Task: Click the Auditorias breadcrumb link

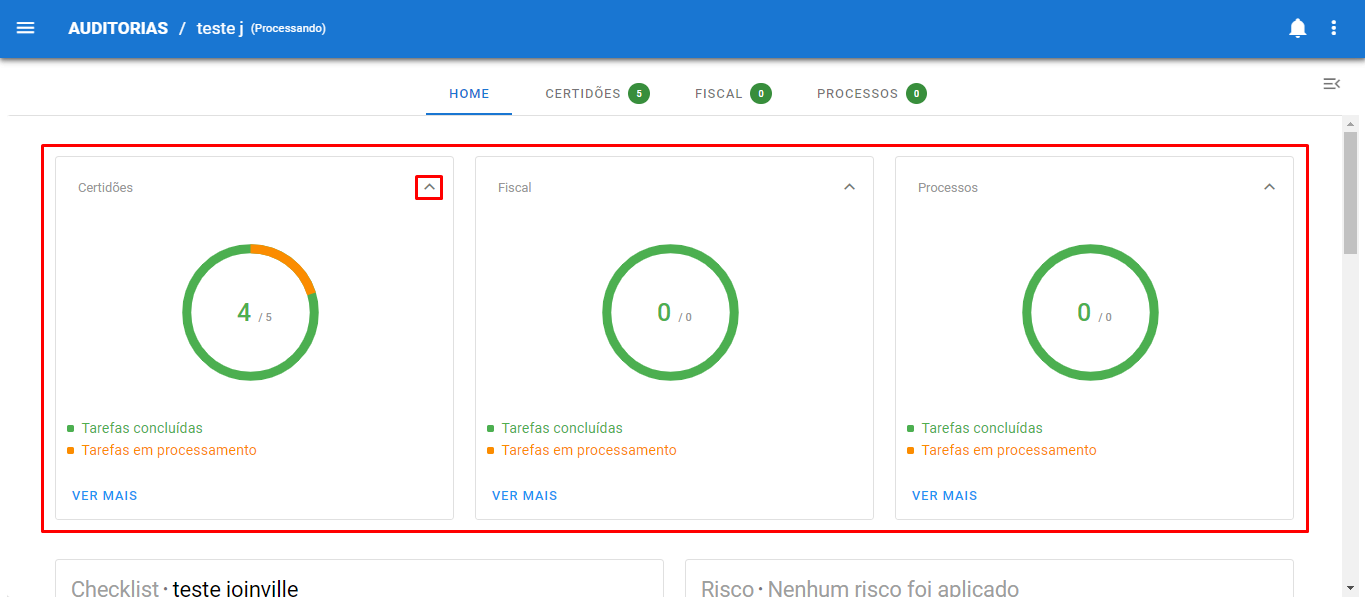Action: coord(118,28)
